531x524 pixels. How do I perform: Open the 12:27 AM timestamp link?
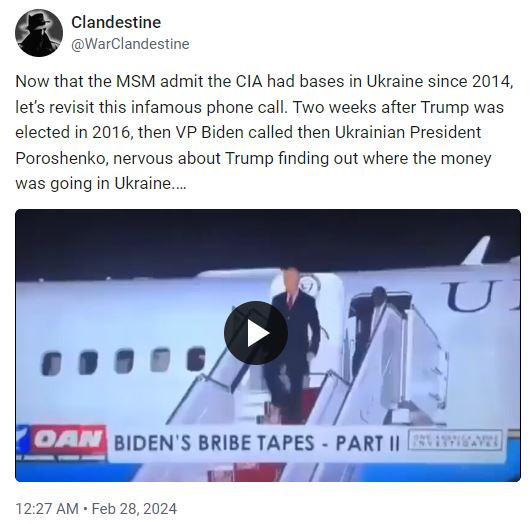tap(47, 509)
